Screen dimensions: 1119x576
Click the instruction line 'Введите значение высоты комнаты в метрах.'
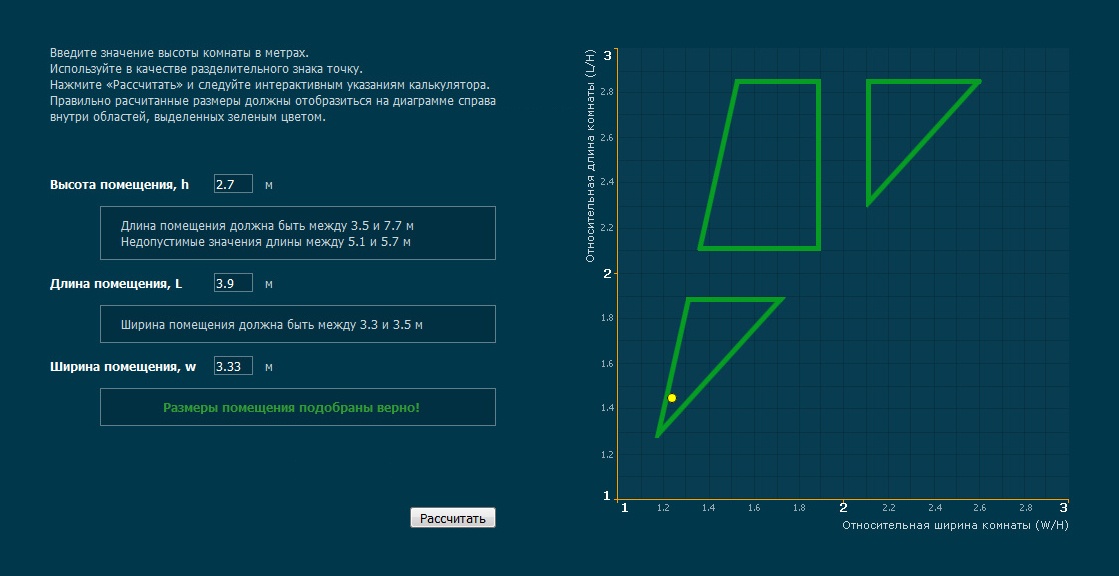pos(179,53)
